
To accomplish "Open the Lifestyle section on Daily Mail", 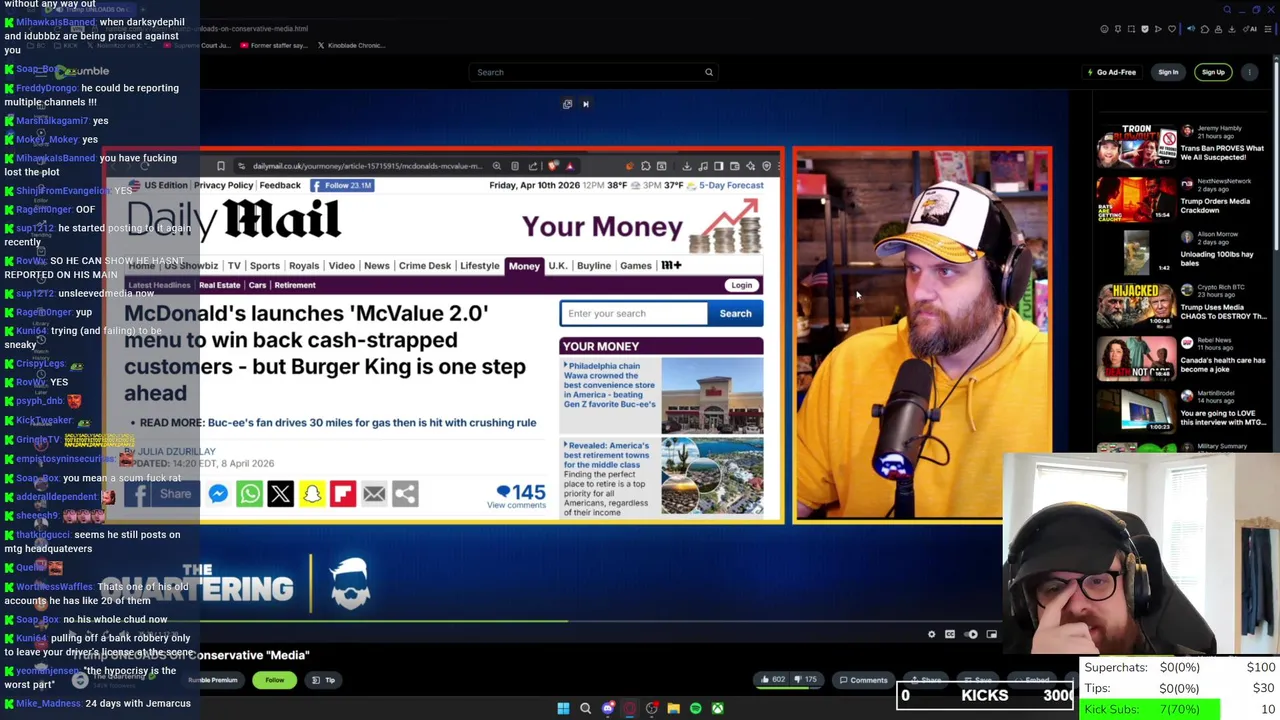I will pos(479,266).
